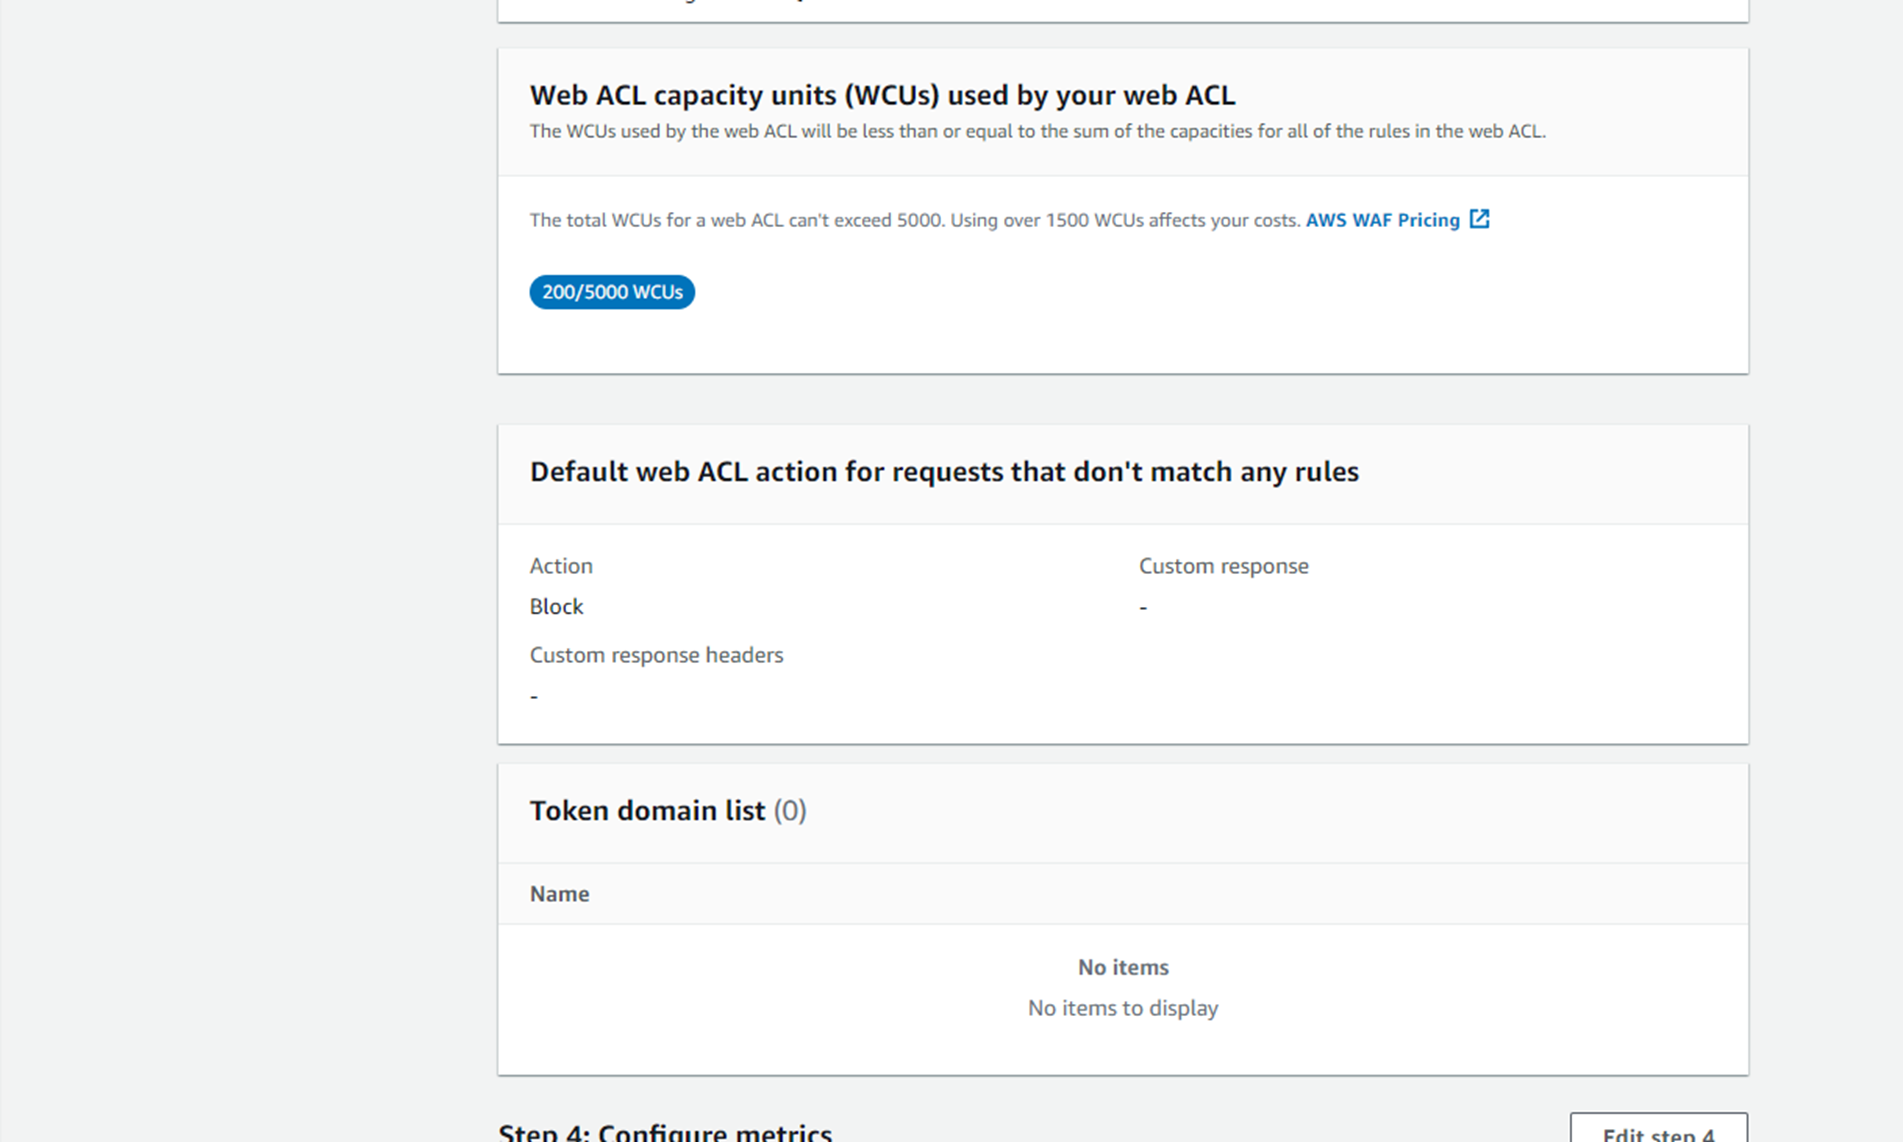This screenshot has height=1142, width=1903.
Task: Click the dash under Custom response headers
Action: (534, 696)
